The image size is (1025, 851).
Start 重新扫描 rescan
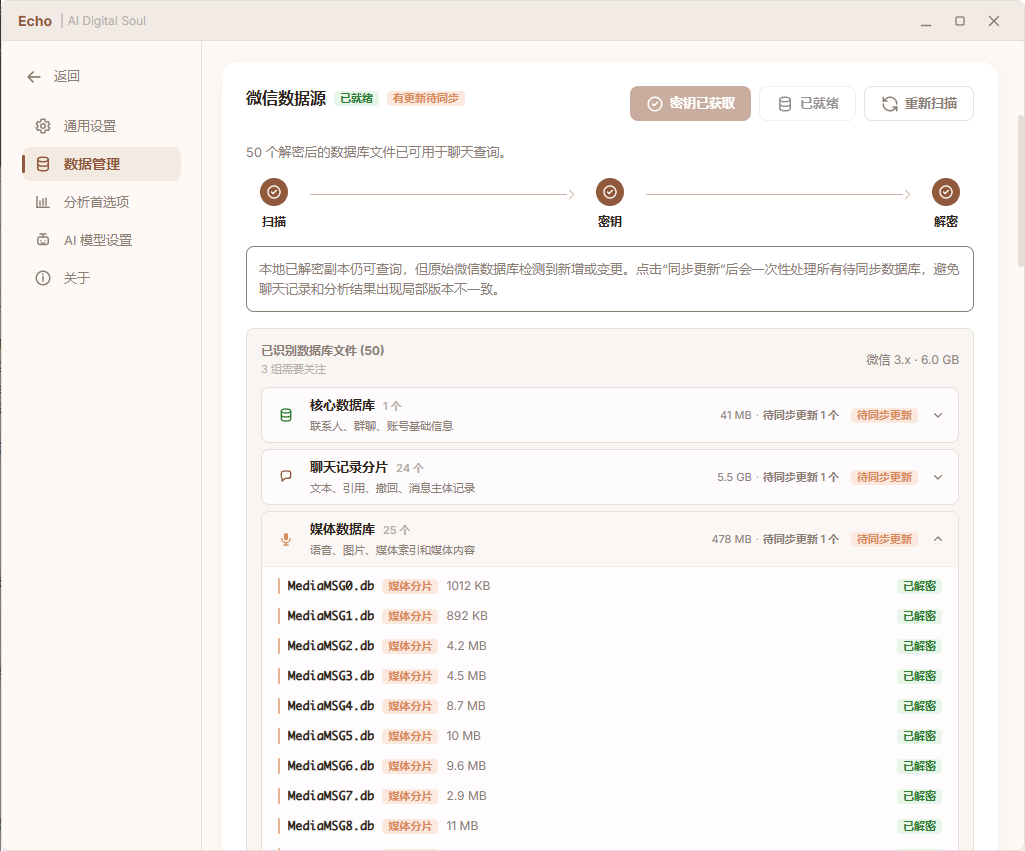click(918, 103)
